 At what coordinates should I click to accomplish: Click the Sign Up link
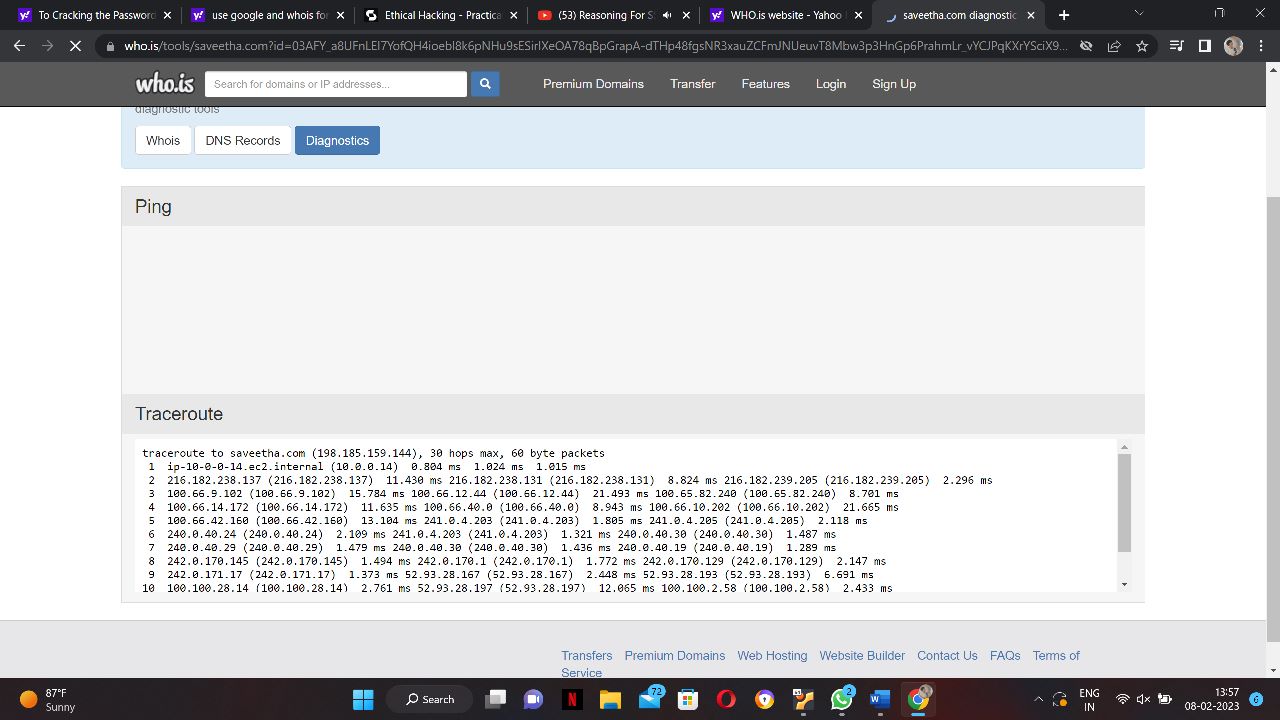(893, 84)
